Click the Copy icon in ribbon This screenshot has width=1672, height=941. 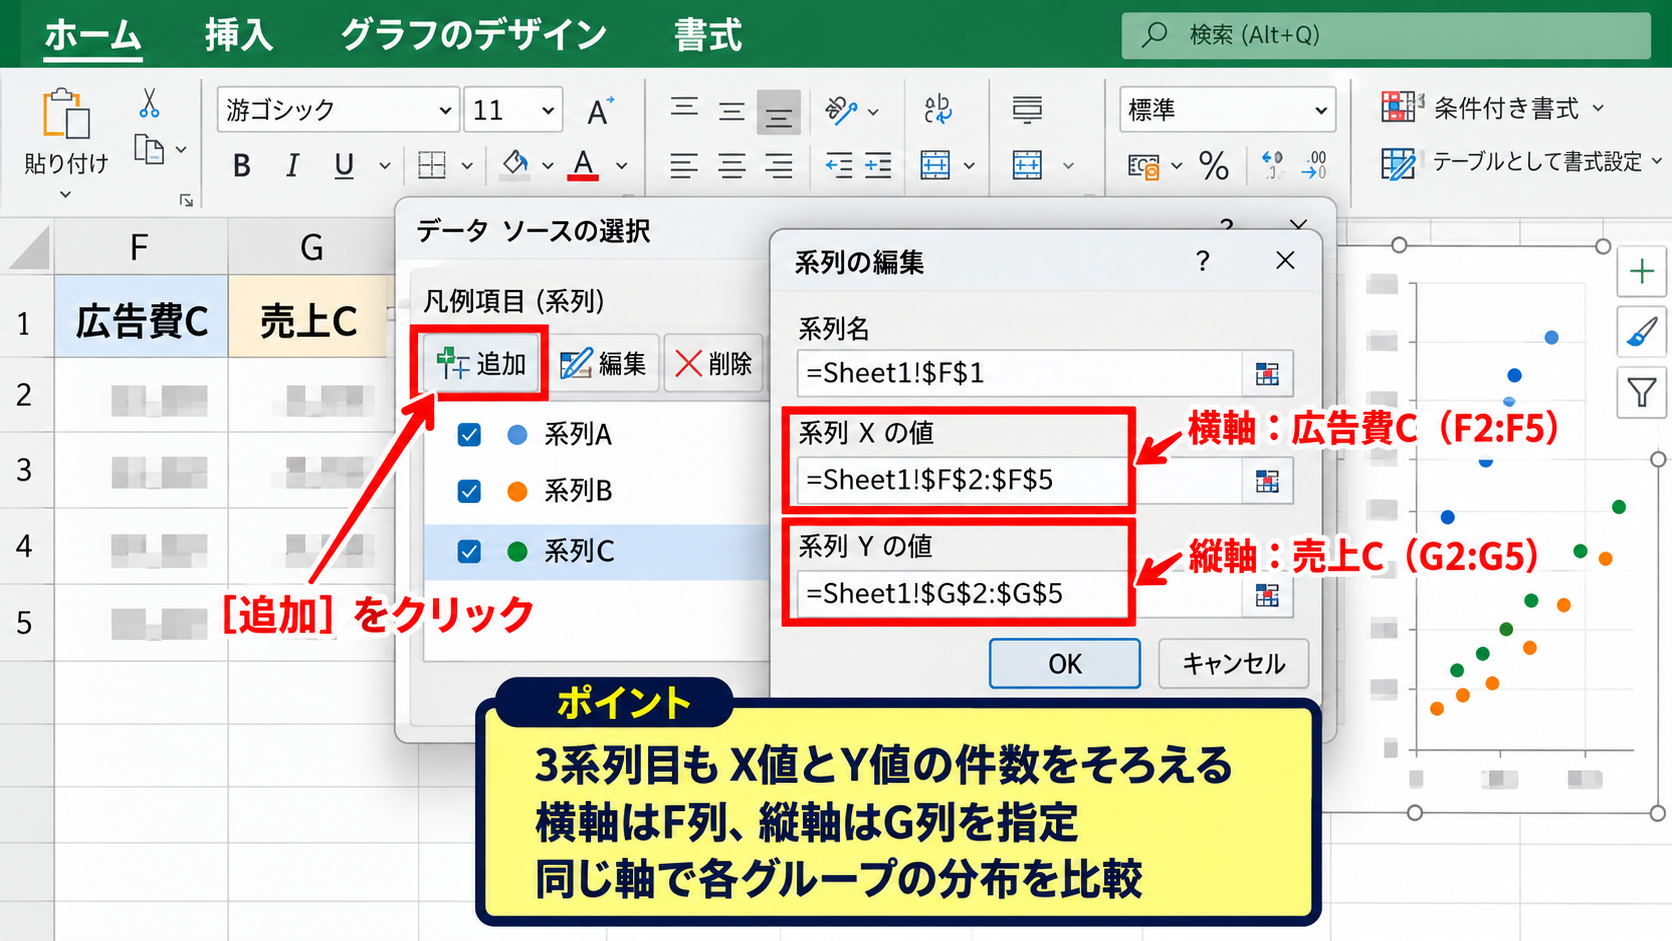[x=149, y=150]
